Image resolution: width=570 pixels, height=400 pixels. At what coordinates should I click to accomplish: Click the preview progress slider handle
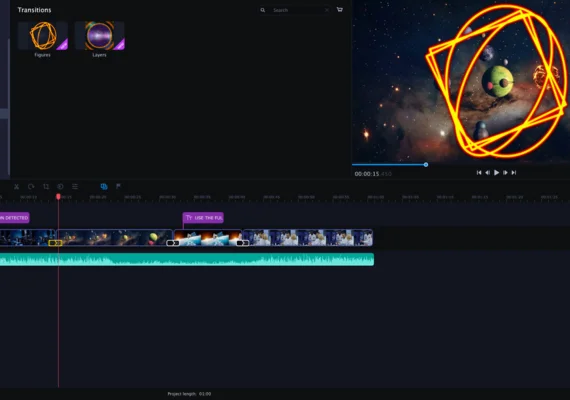coord(426,165)
